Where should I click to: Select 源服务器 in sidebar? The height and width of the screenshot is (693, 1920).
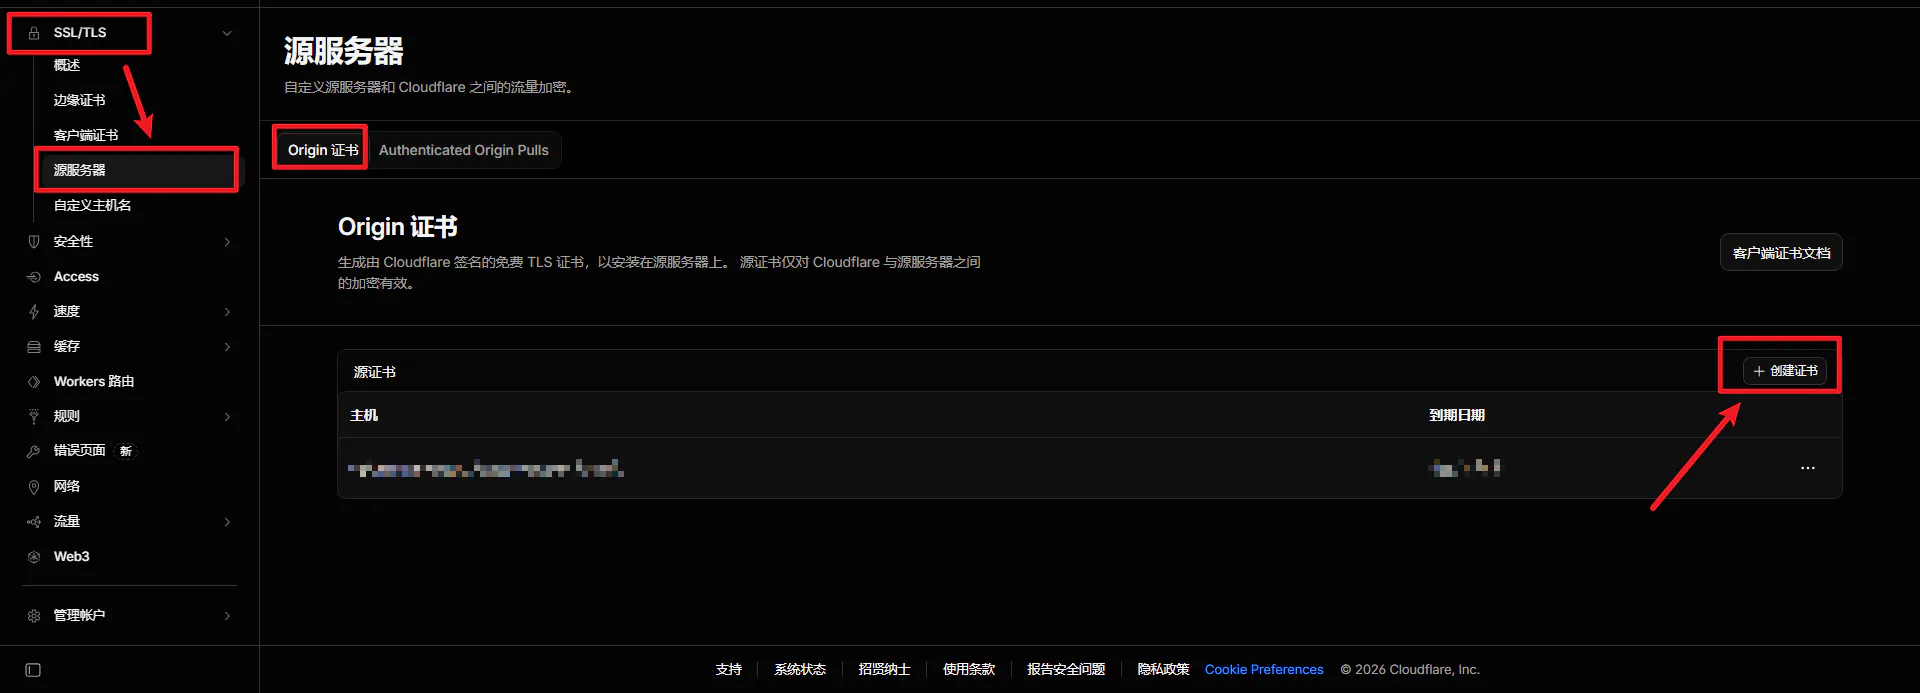tap(138, 170)
